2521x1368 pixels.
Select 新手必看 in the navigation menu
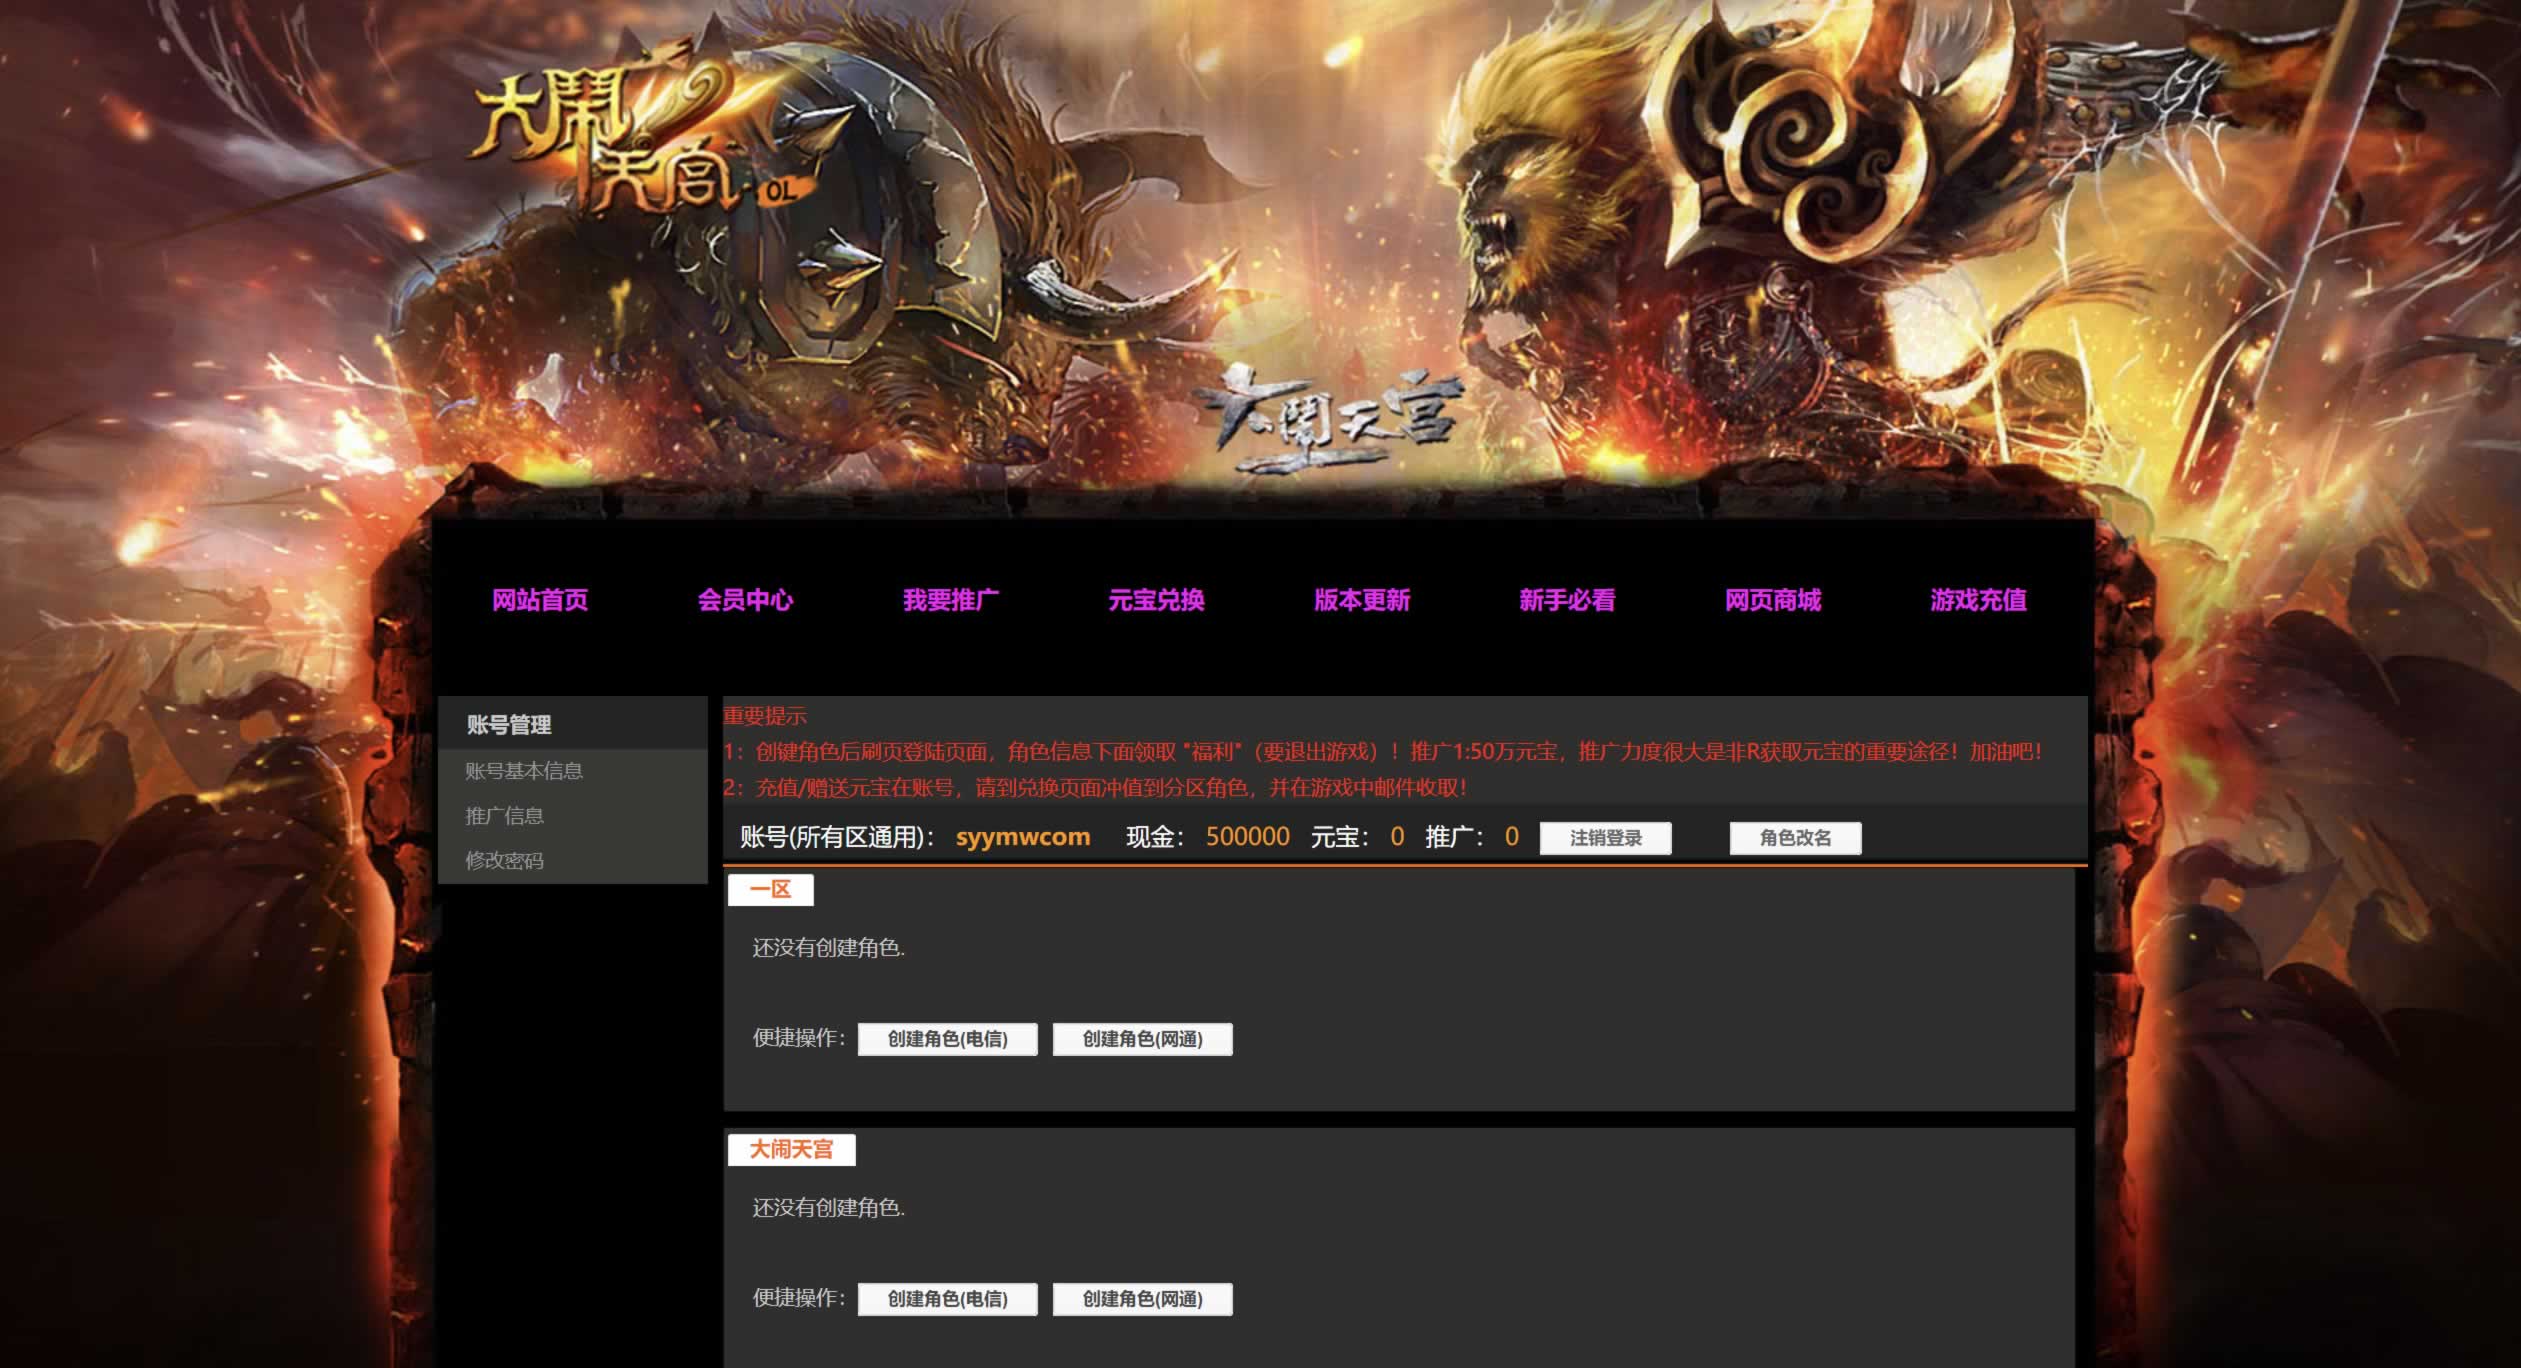point(1567,600)
